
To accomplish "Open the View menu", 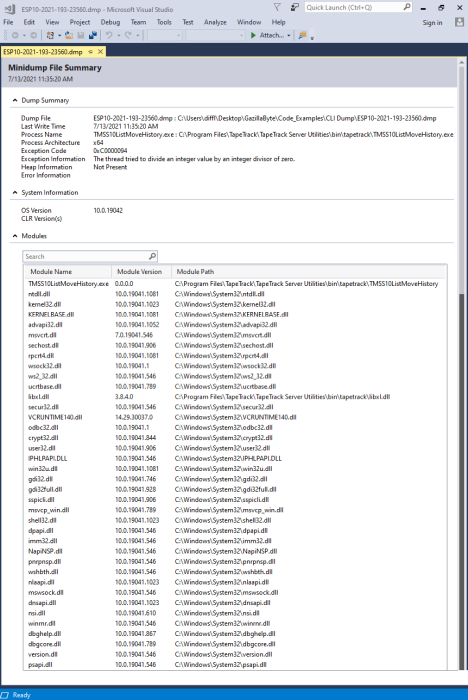I will click(52, 22).
